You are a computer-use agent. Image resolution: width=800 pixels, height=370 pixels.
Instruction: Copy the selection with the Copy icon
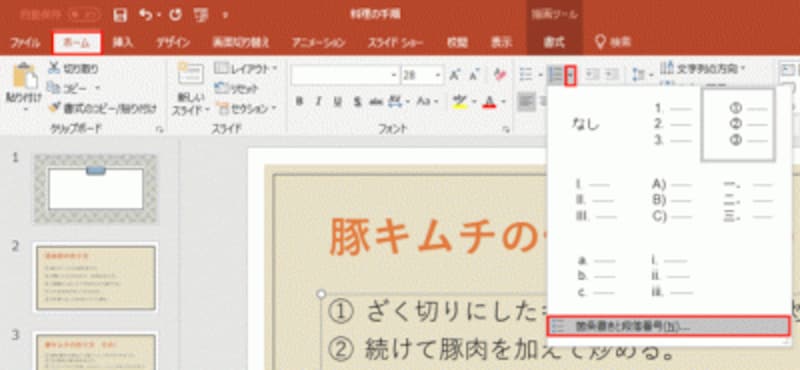54,88
